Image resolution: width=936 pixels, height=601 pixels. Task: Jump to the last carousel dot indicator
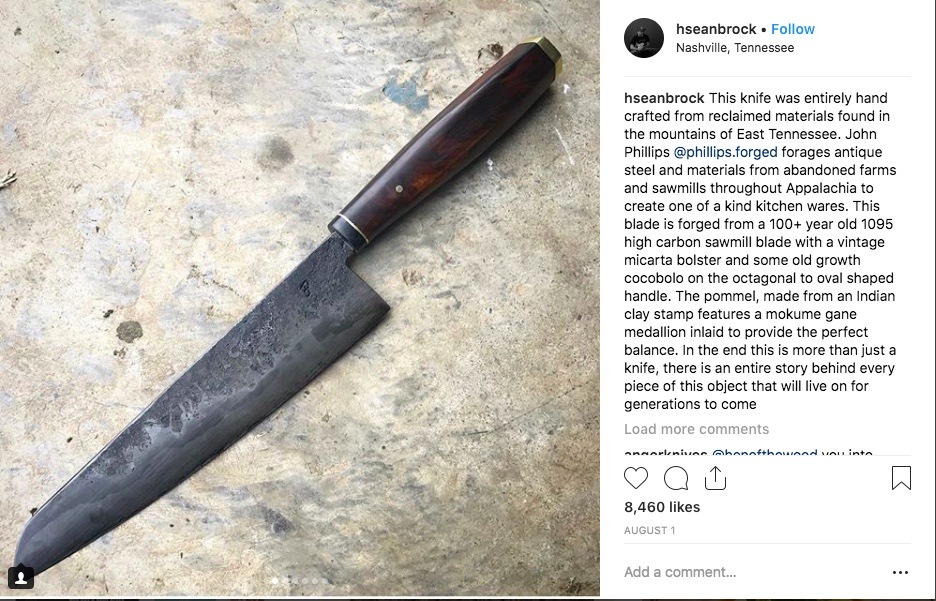325,580
